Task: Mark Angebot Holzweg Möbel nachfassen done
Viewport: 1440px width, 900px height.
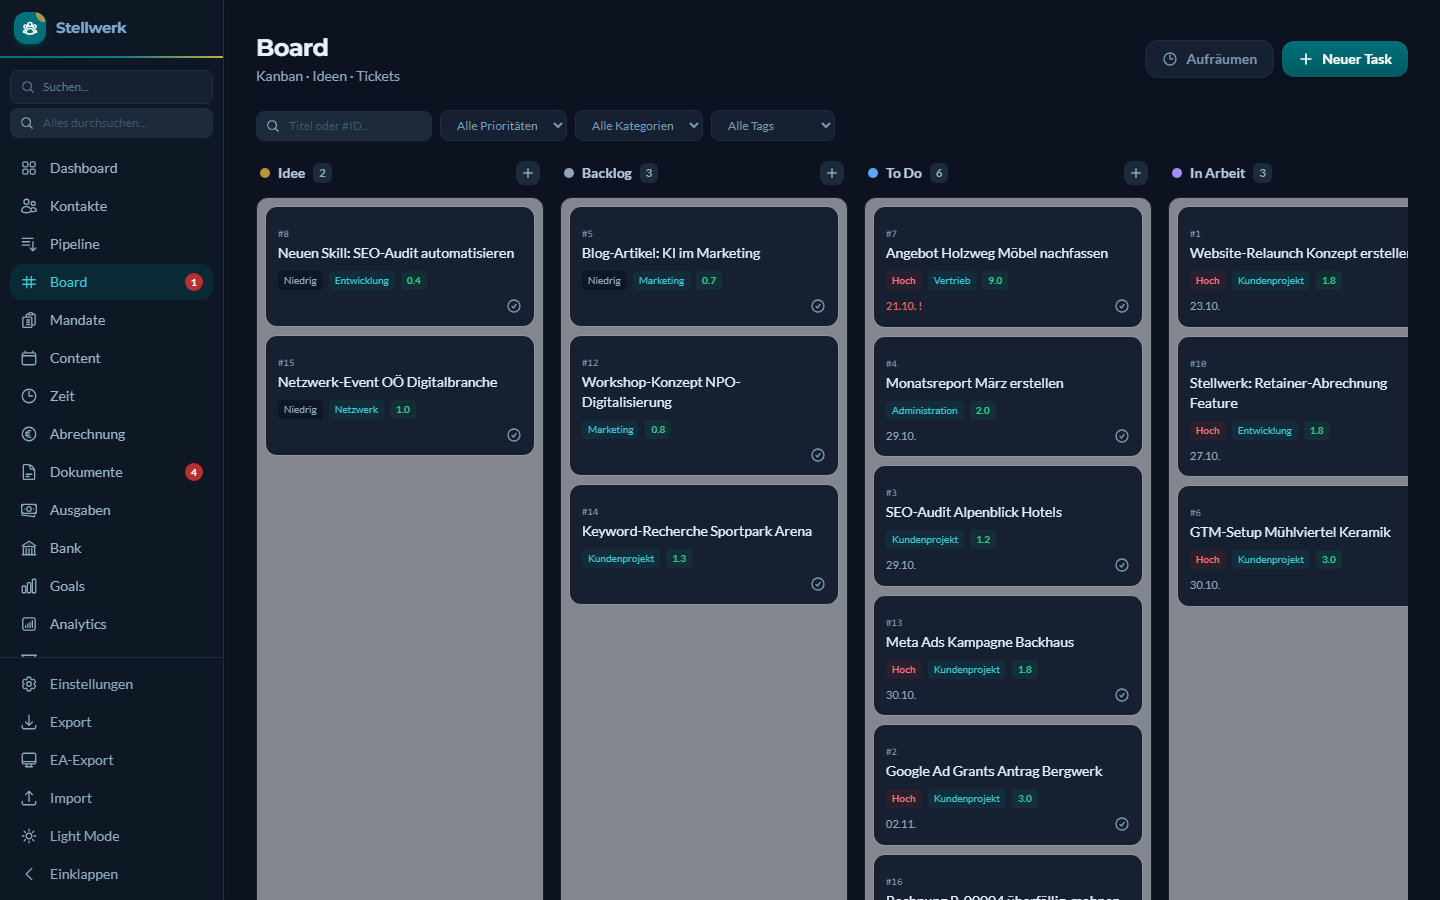Action: 1122,306
